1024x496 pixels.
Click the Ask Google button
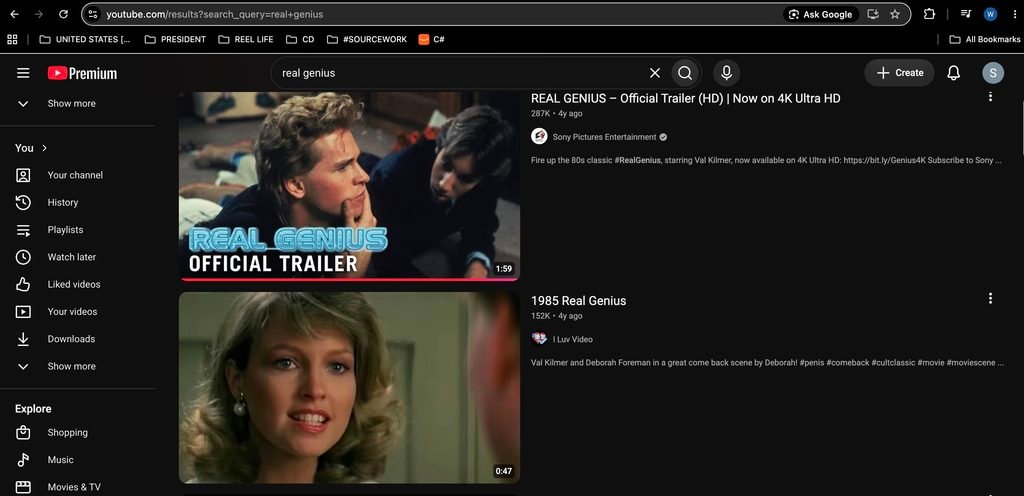[821, 14]
